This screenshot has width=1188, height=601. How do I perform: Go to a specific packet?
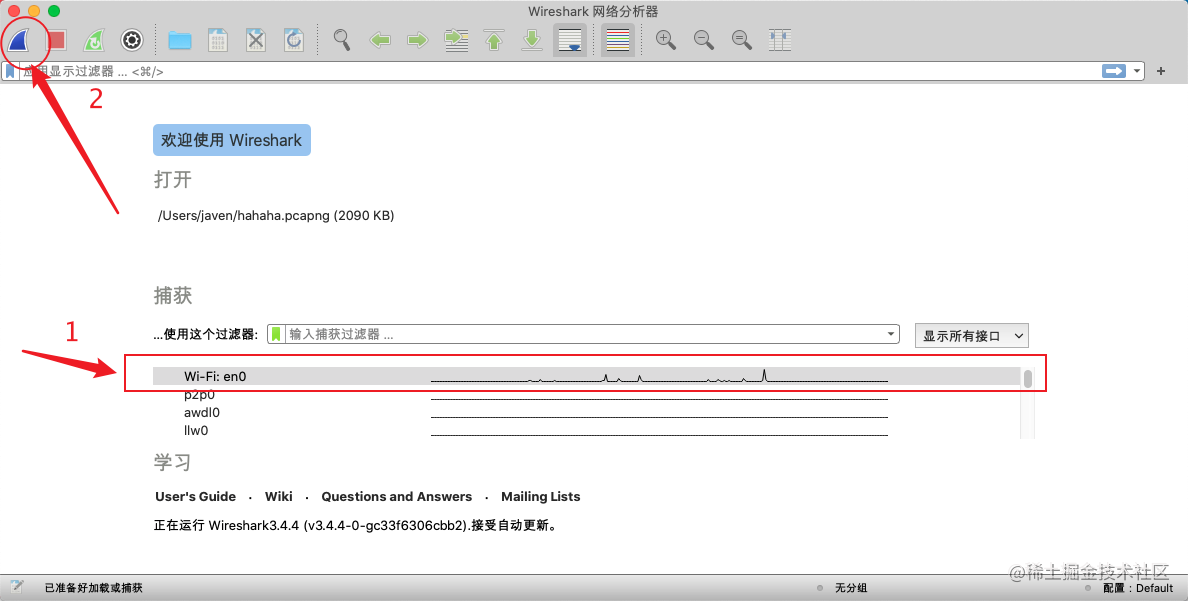(x=456, y=39)
